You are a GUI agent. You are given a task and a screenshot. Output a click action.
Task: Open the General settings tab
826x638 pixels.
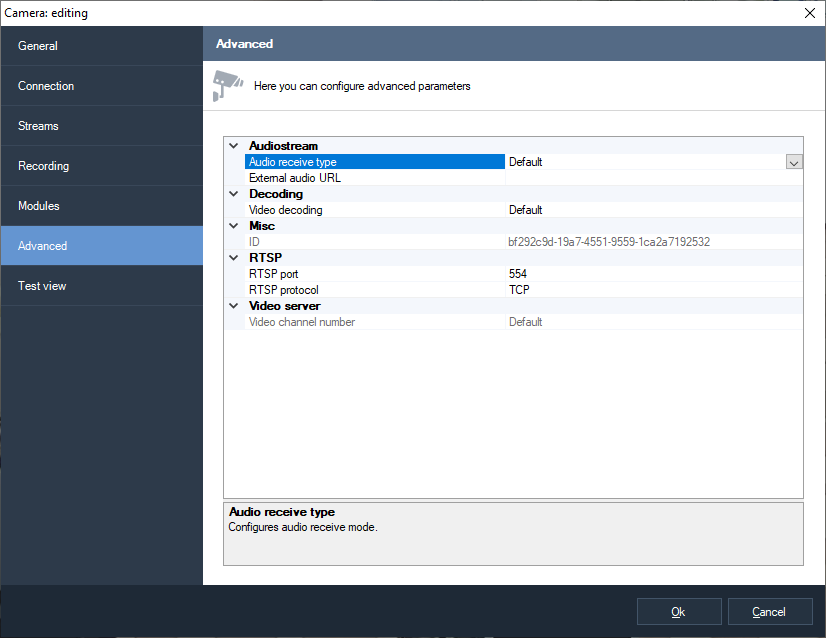(101, 46)
